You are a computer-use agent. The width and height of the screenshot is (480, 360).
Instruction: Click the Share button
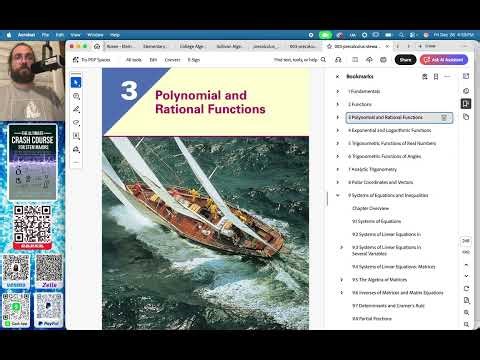(405, 60)
